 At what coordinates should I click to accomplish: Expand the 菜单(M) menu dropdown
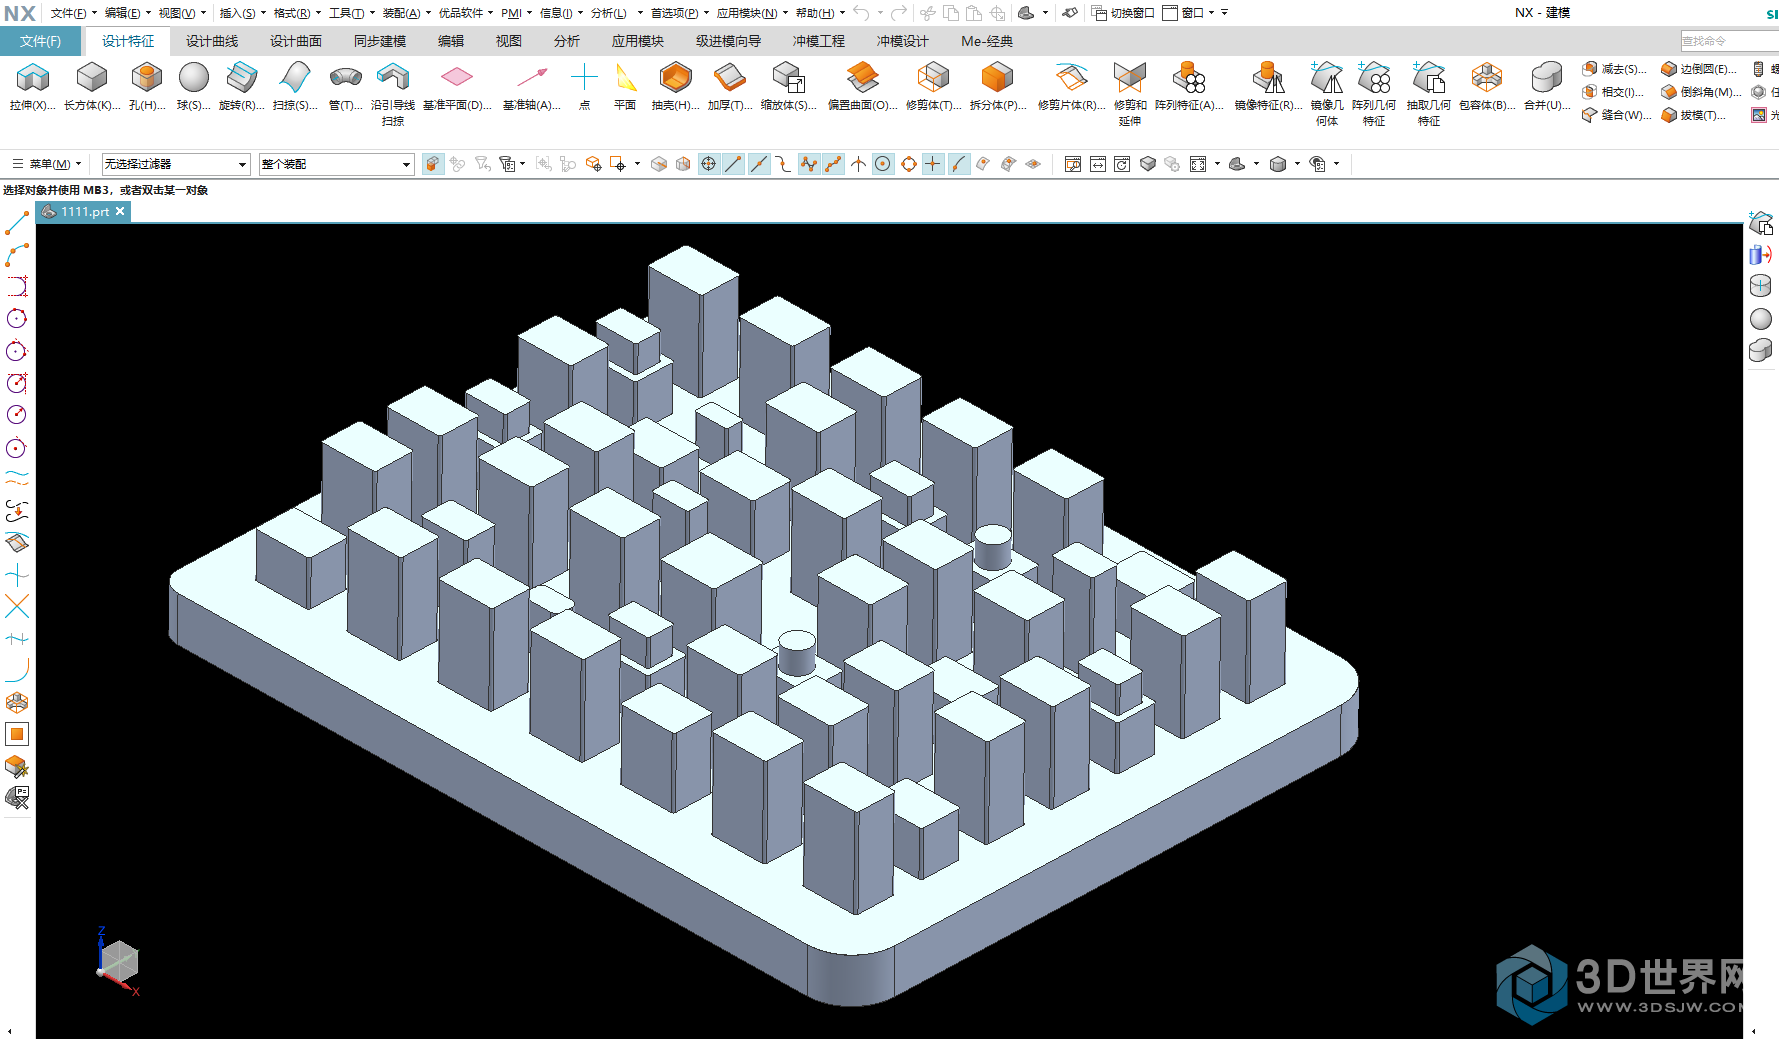coord(48,164)
